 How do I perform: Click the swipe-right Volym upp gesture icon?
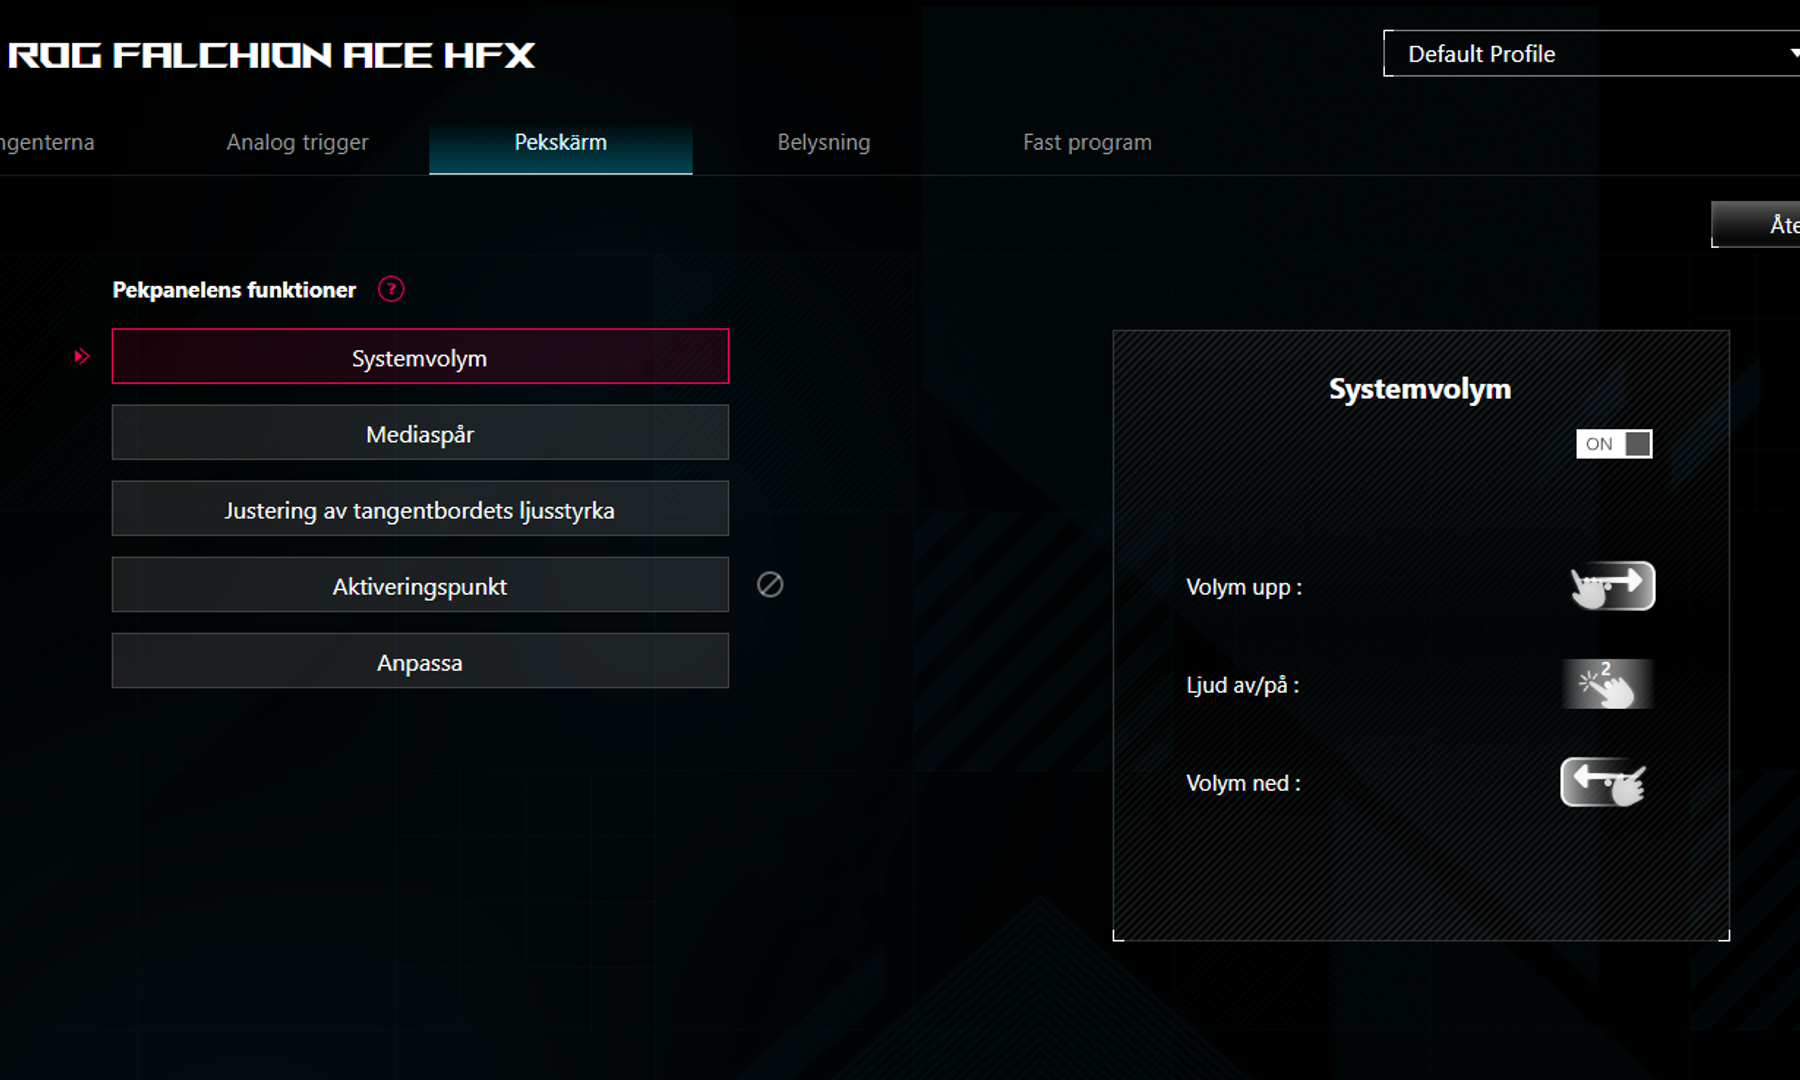tap(1612, 586)
